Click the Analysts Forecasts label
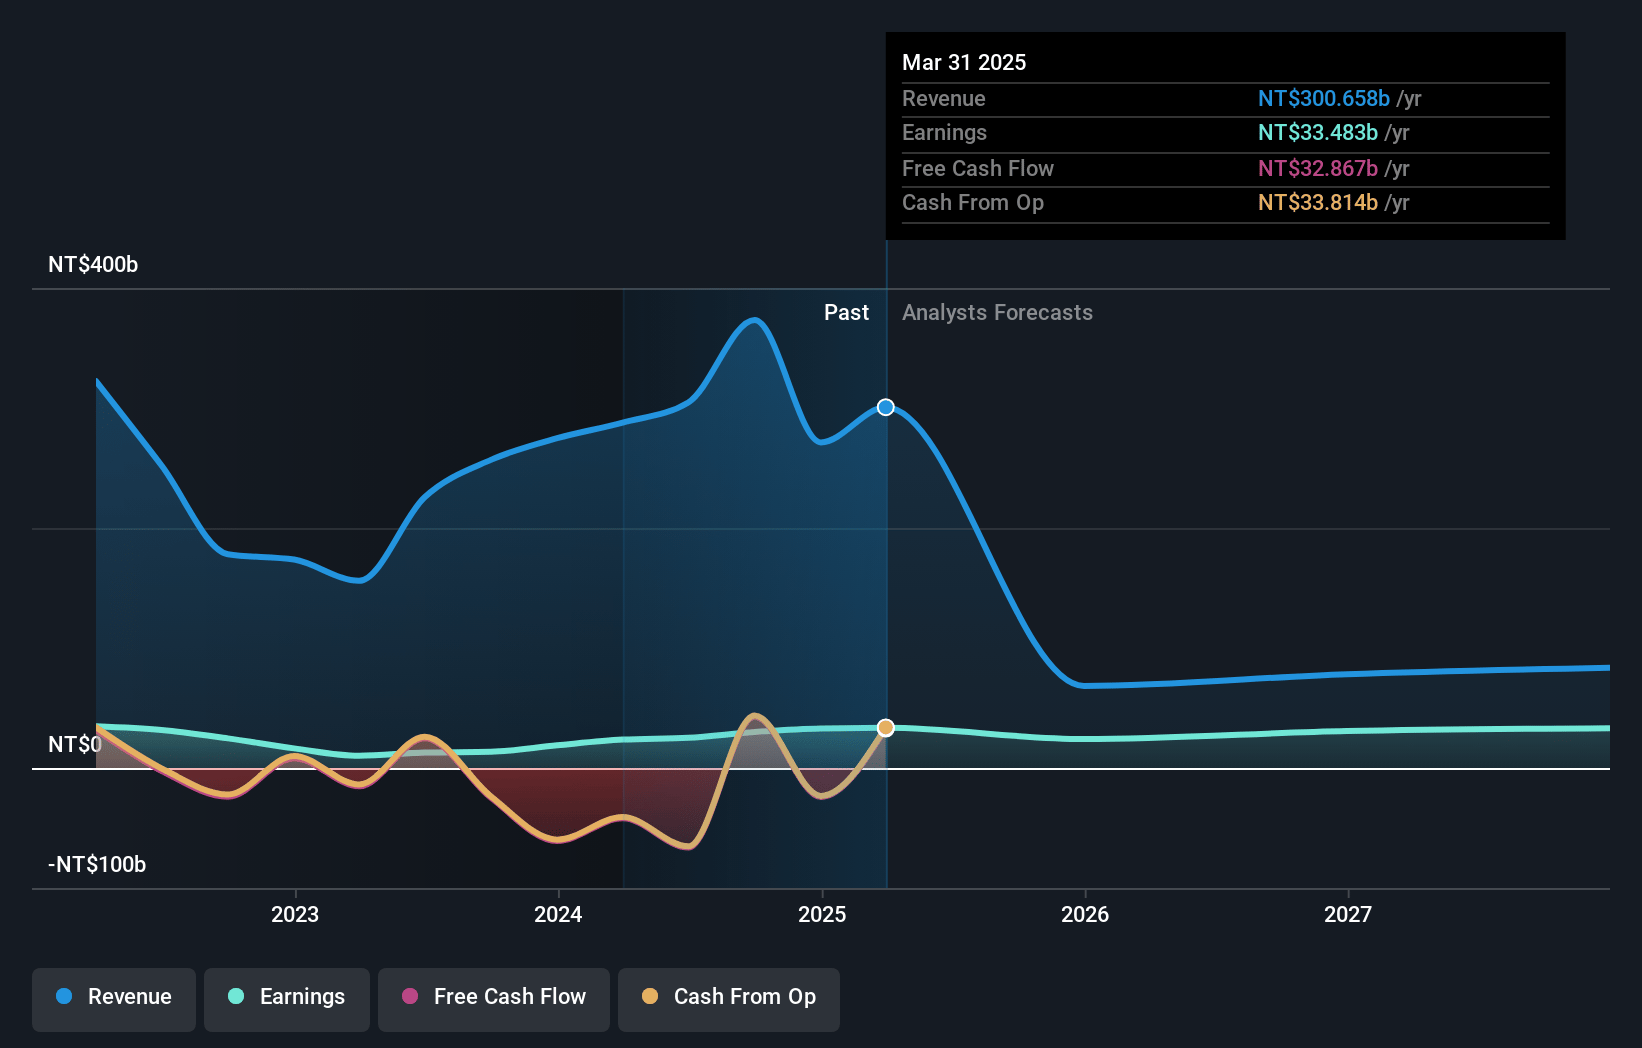The width and height of the screenshot is (1642, 1048). click(x=997, y=313)
